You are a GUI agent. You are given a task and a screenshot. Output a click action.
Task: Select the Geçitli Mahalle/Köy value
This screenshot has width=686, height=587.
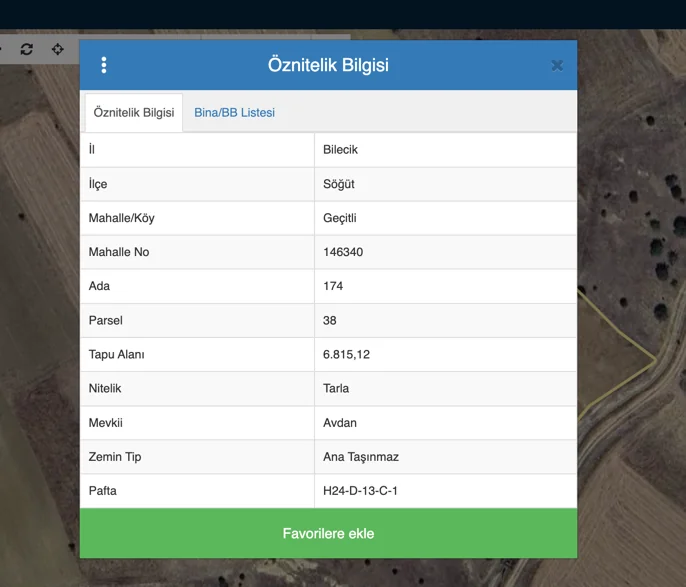point(340,218)
